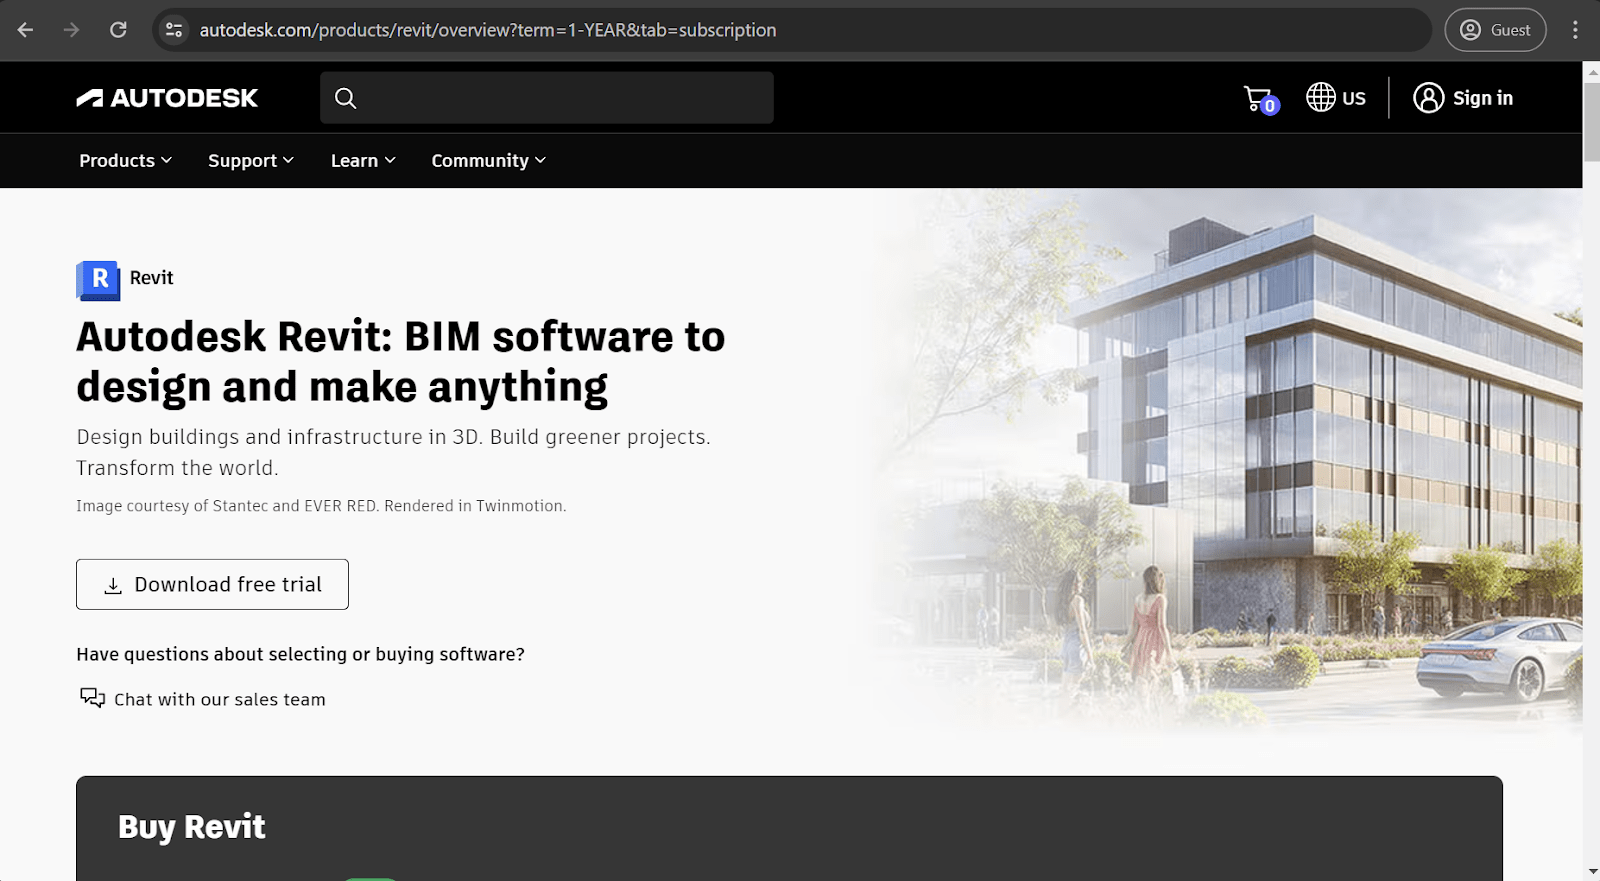Screen dimensions: 1600x881
Task: Expand the Products menu
Action: click(126, 161)
